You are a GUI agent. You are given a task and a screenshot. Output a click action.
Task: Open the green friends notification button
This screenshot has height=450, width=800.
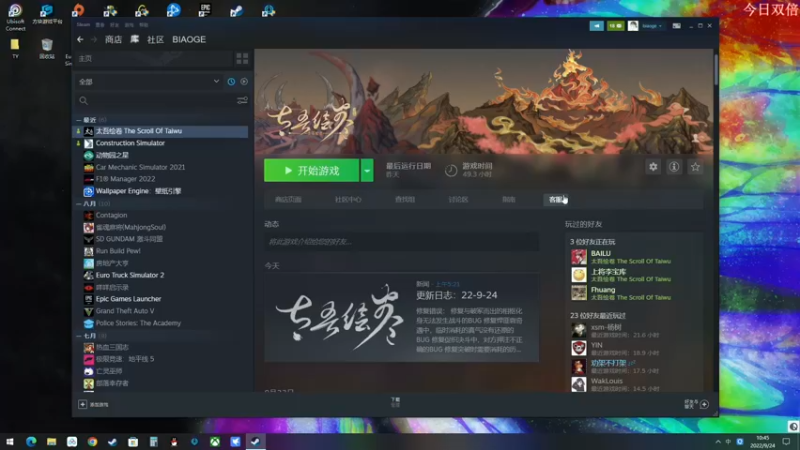(x=615, y=26)
